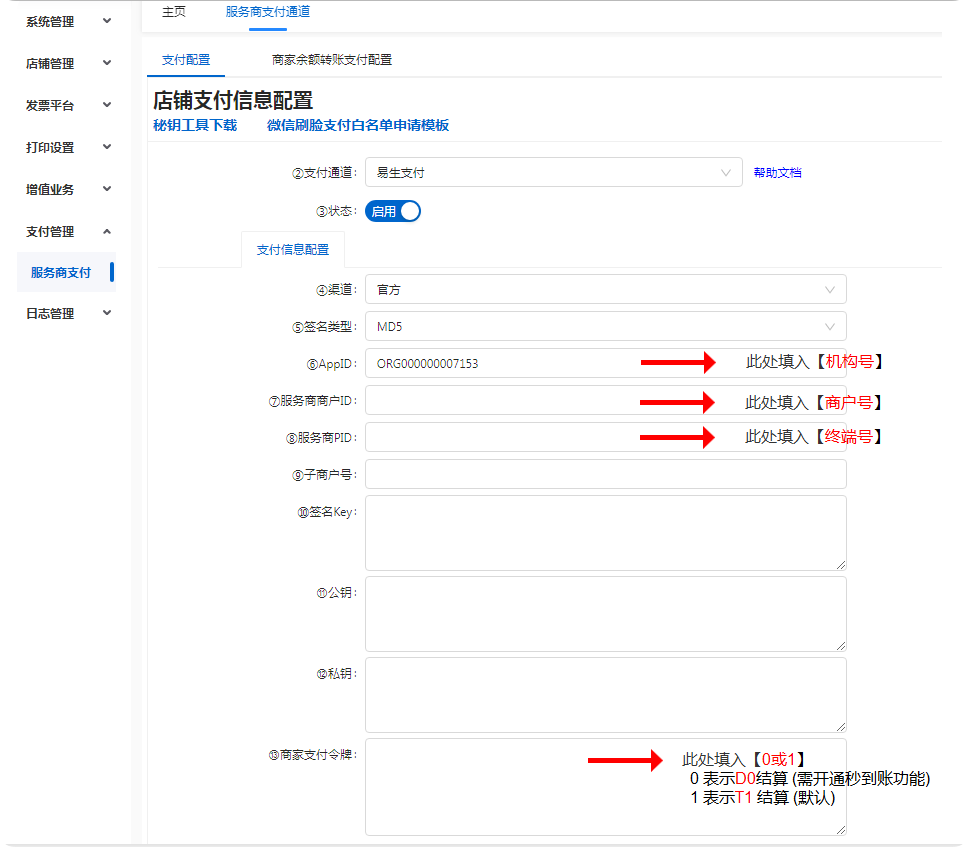Open the 签名类型 dropdown showing MD5
The height and width of the screenshot is (847, 968).
[x=606, y=327]
